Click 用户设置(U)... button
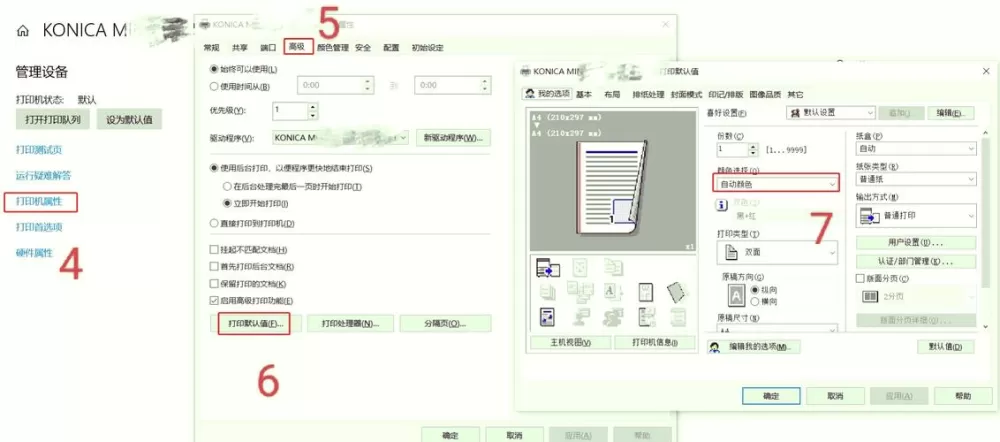1000x442 pixels. 916,243
